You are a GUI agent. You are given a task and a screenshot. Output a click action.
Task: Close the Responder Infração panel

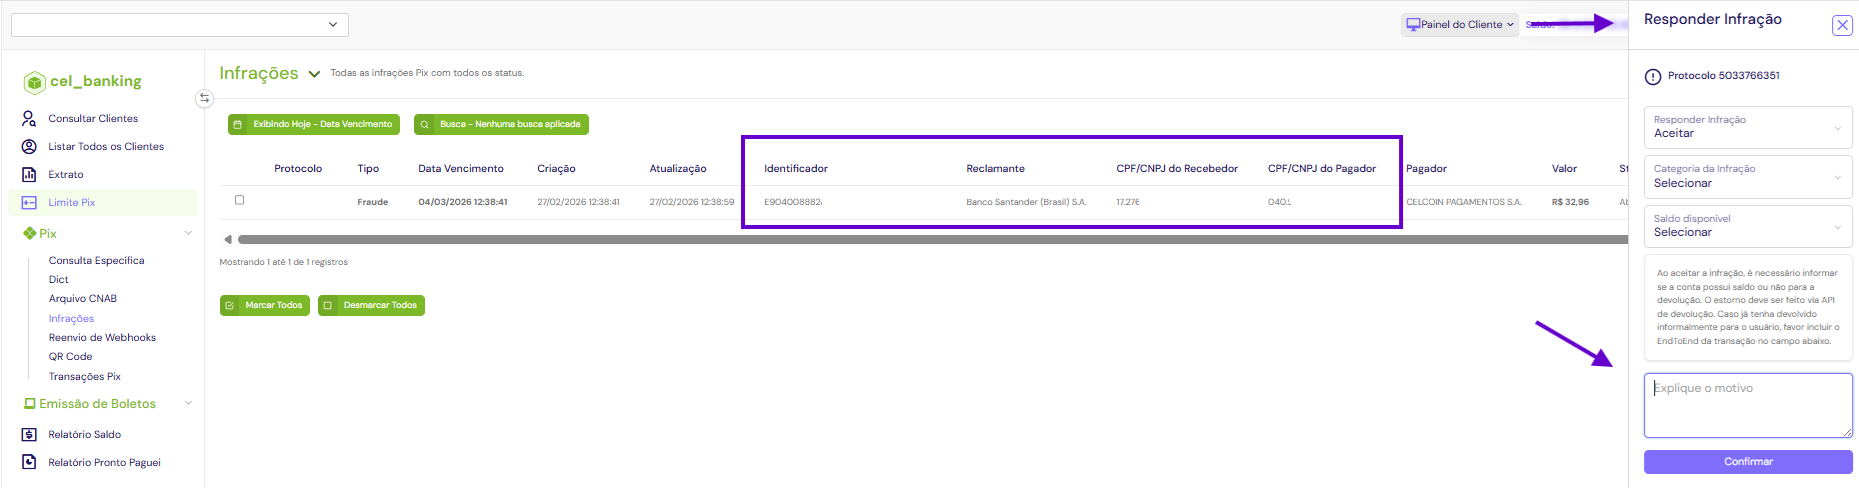point(1842,26)
